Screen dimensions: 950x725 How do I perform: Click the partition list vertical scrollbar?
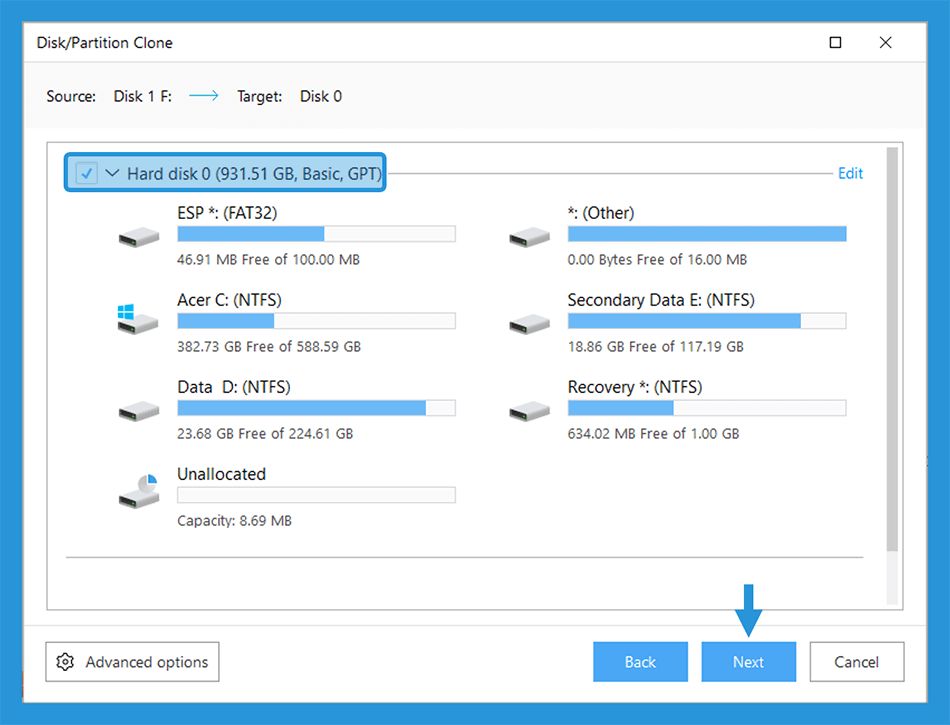pyautogui.click(x=892, y=349)
